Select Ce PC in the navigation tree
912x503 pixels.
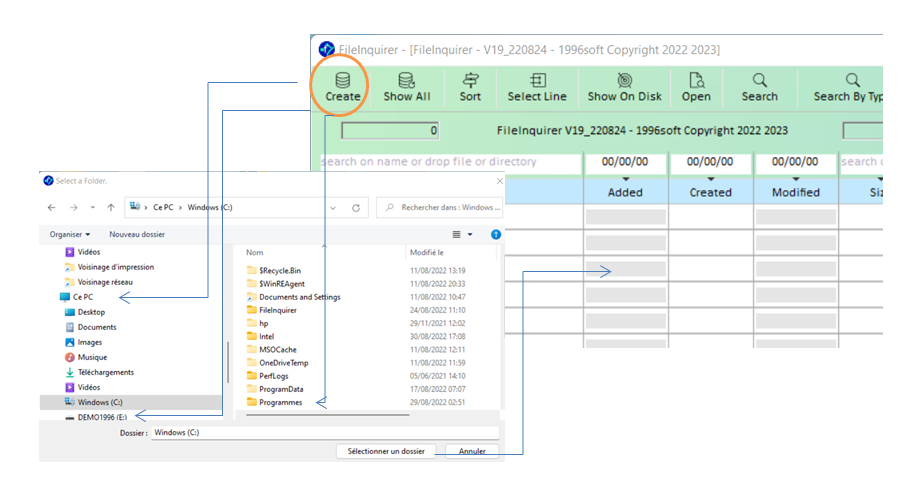(83, 297)
